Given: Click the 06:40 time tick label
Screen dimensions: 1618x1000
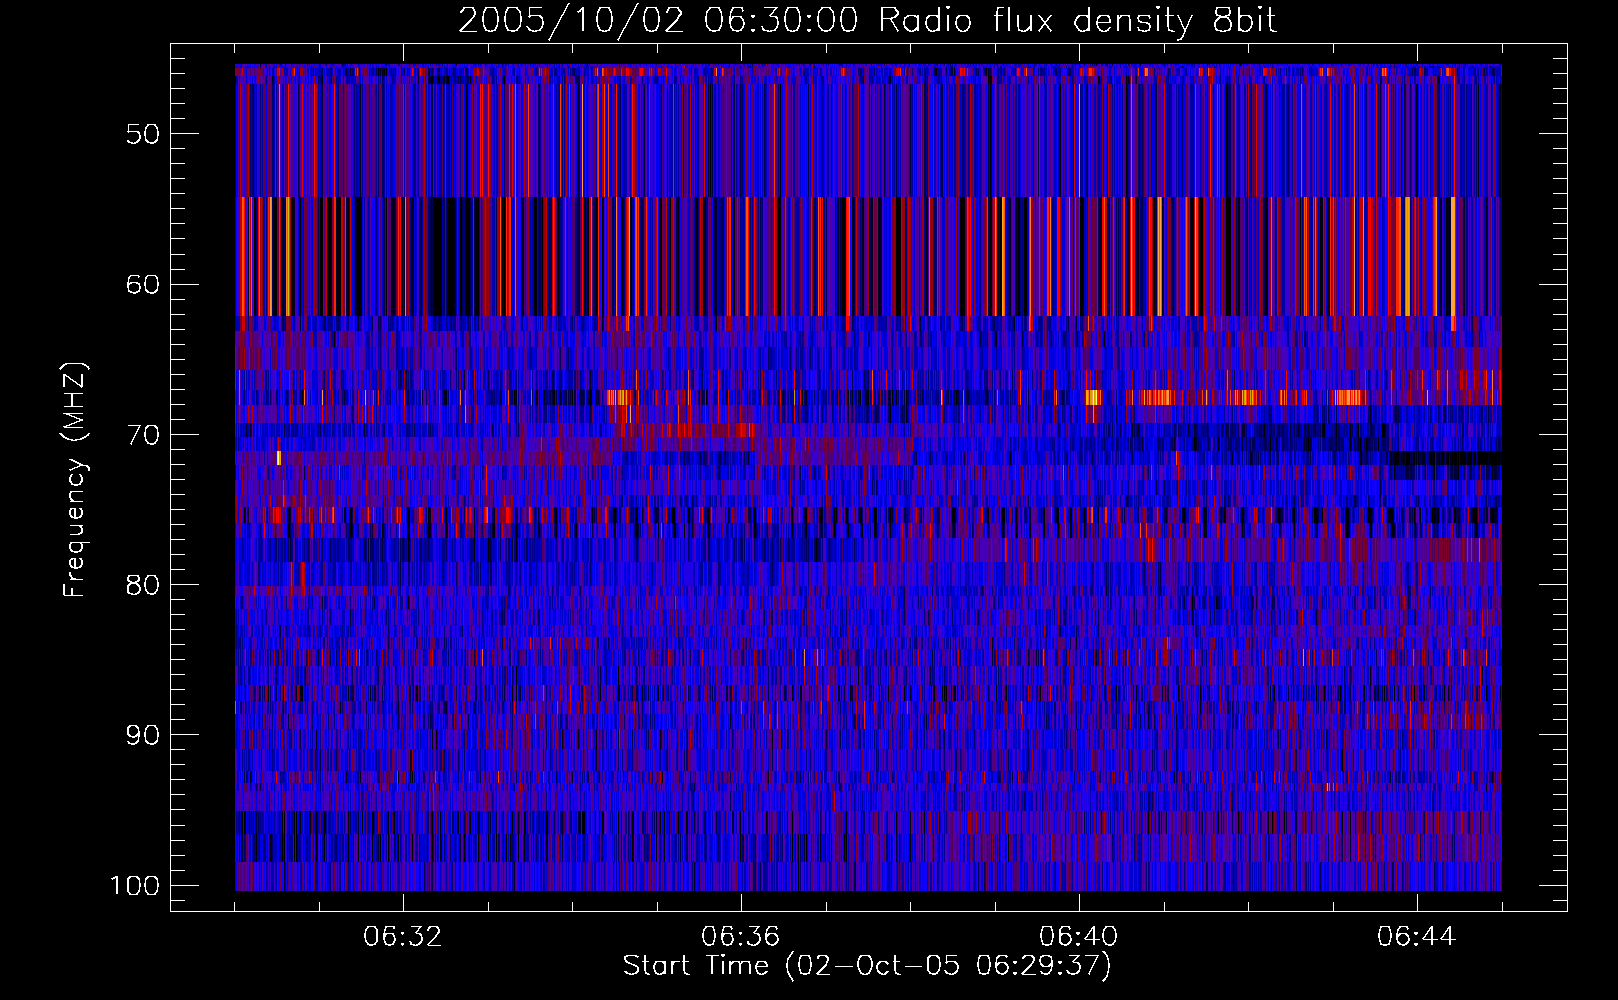Looking at the screenshot, I should [x=1079, y=937].
